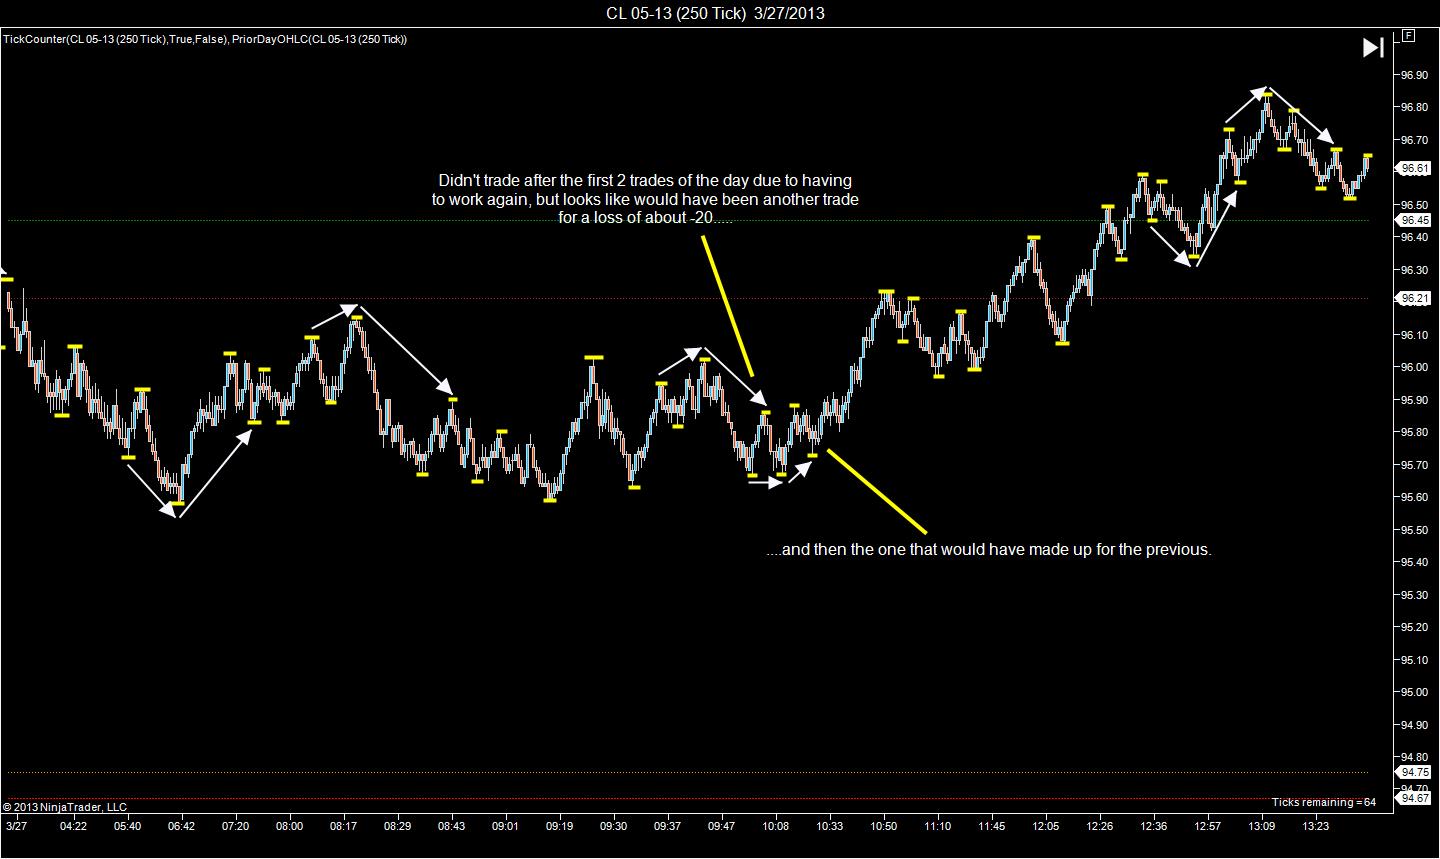Click the 96.10 price axis label
This screenshot has height=859, width=1440.
1414,334
